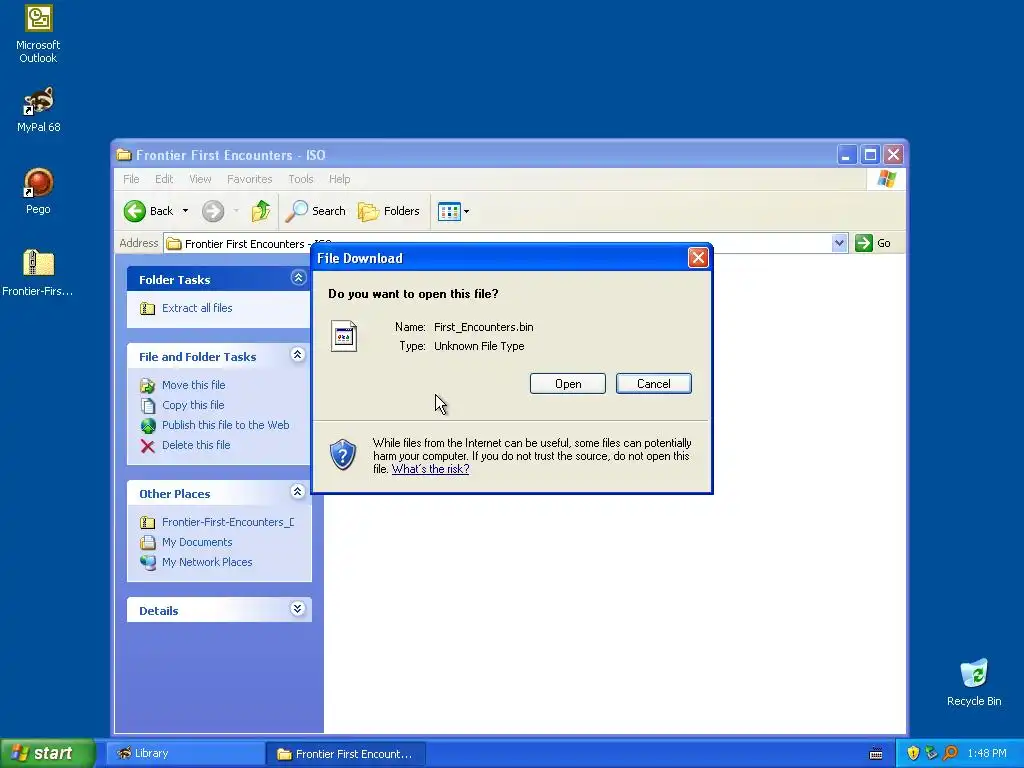Click Delete this file link
Image resolution: width=1024 pixels, height=768 pixels.
196,445
